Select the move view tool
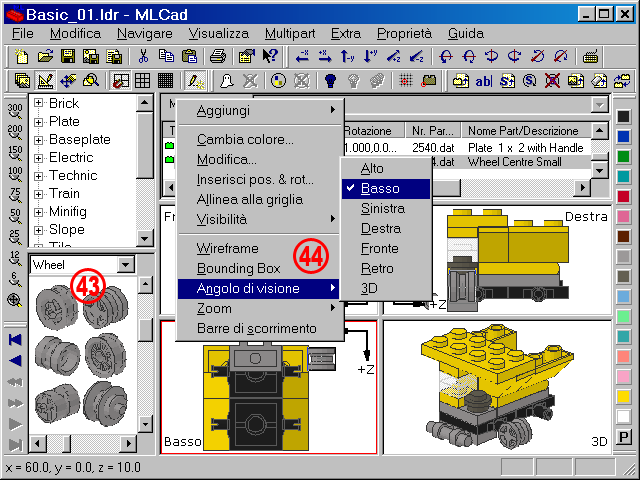640x480 pixels. pyautogui.click(x=68, y=80)
